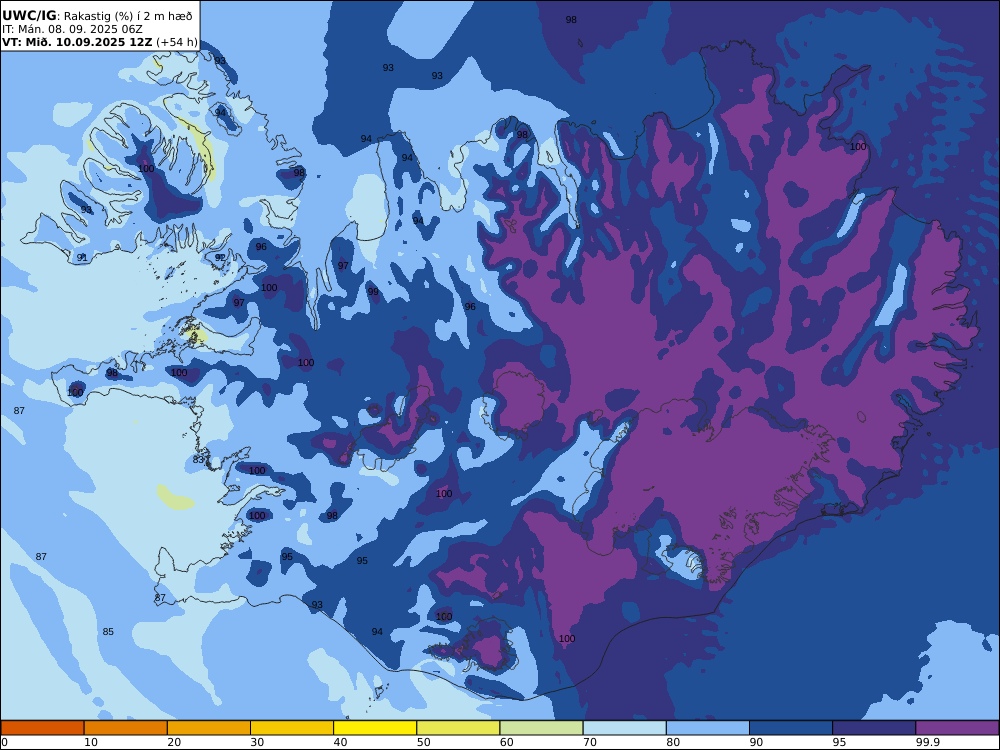The height and width of the screenshot is (750, 1000).
Task: Click legend tick label '60'
Action: pyautogui.click(x=507, y=742)
